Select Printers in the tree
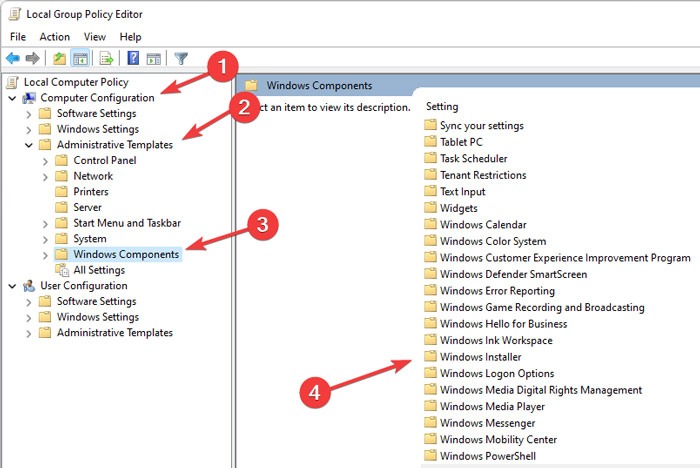This screenshot has height=468, width=700. point(91,192)
